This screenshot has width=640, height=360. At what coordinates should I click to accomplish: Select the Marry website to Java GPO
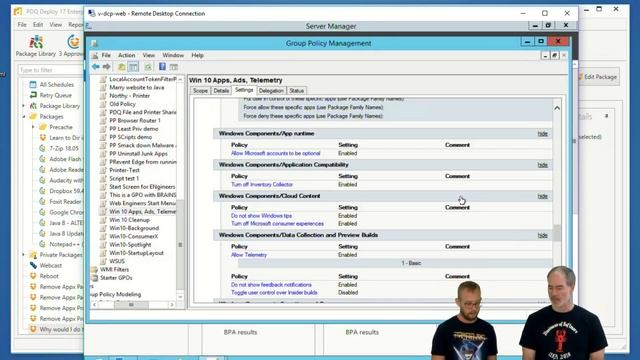point(136,87)
